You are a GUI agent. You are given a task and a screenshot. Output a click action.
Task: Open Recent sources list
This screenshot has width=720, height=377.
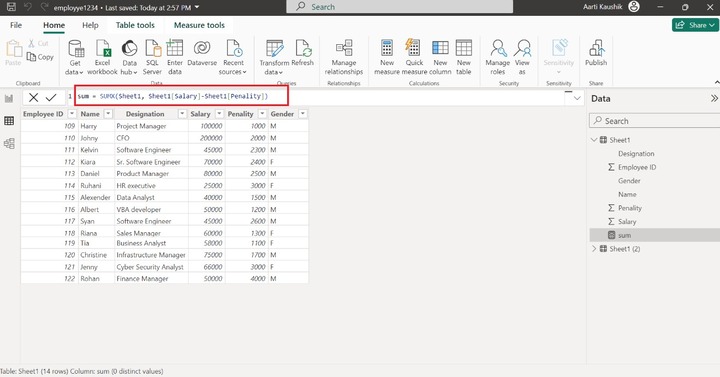pos(233,57)
